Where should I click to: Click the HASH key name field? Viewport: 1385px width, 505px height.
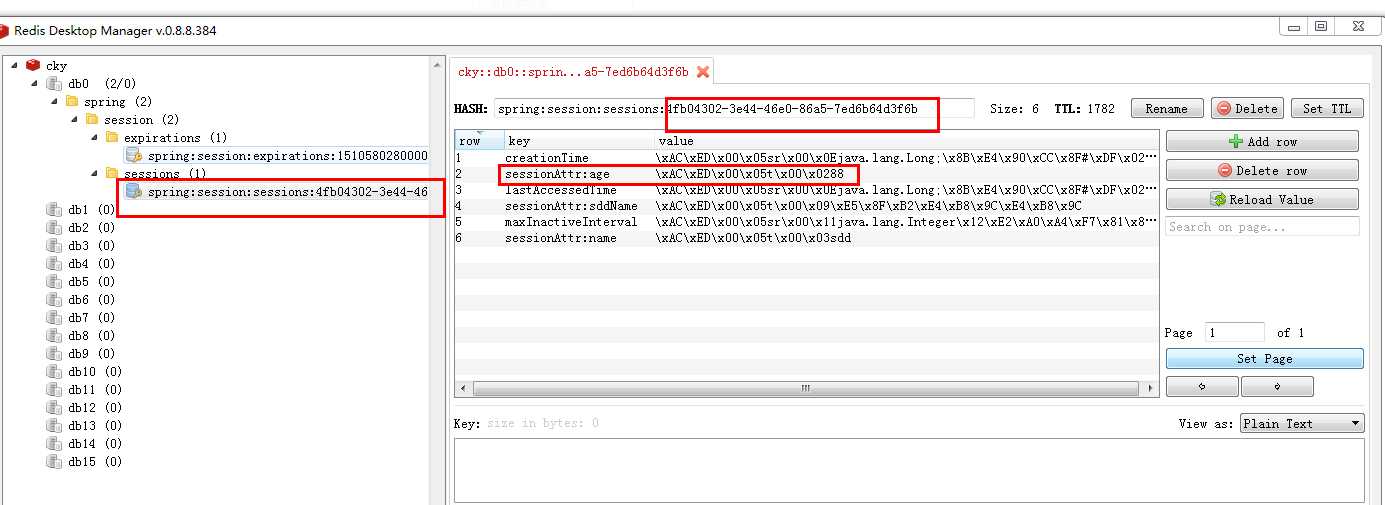point(734,108)
